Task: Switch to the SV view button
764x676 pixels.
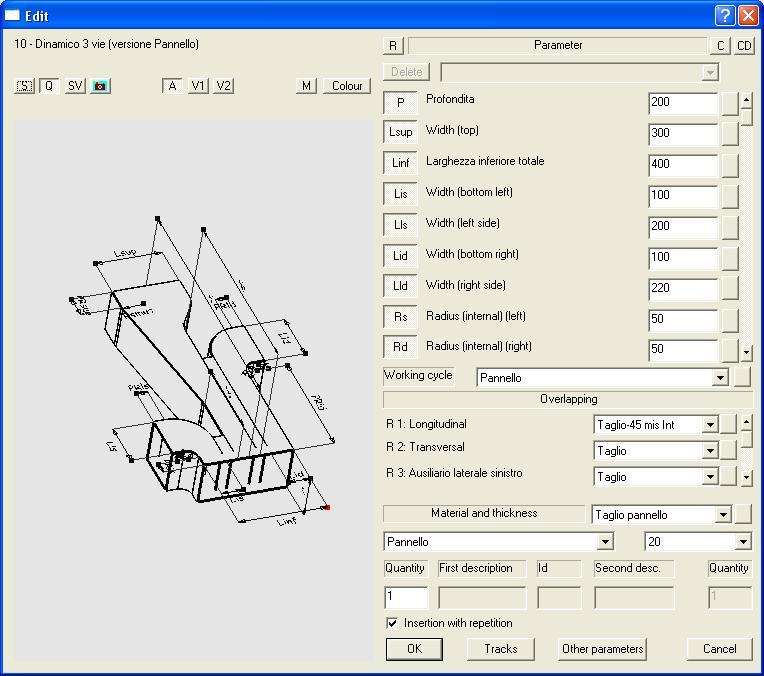Action: pos(75,86)
